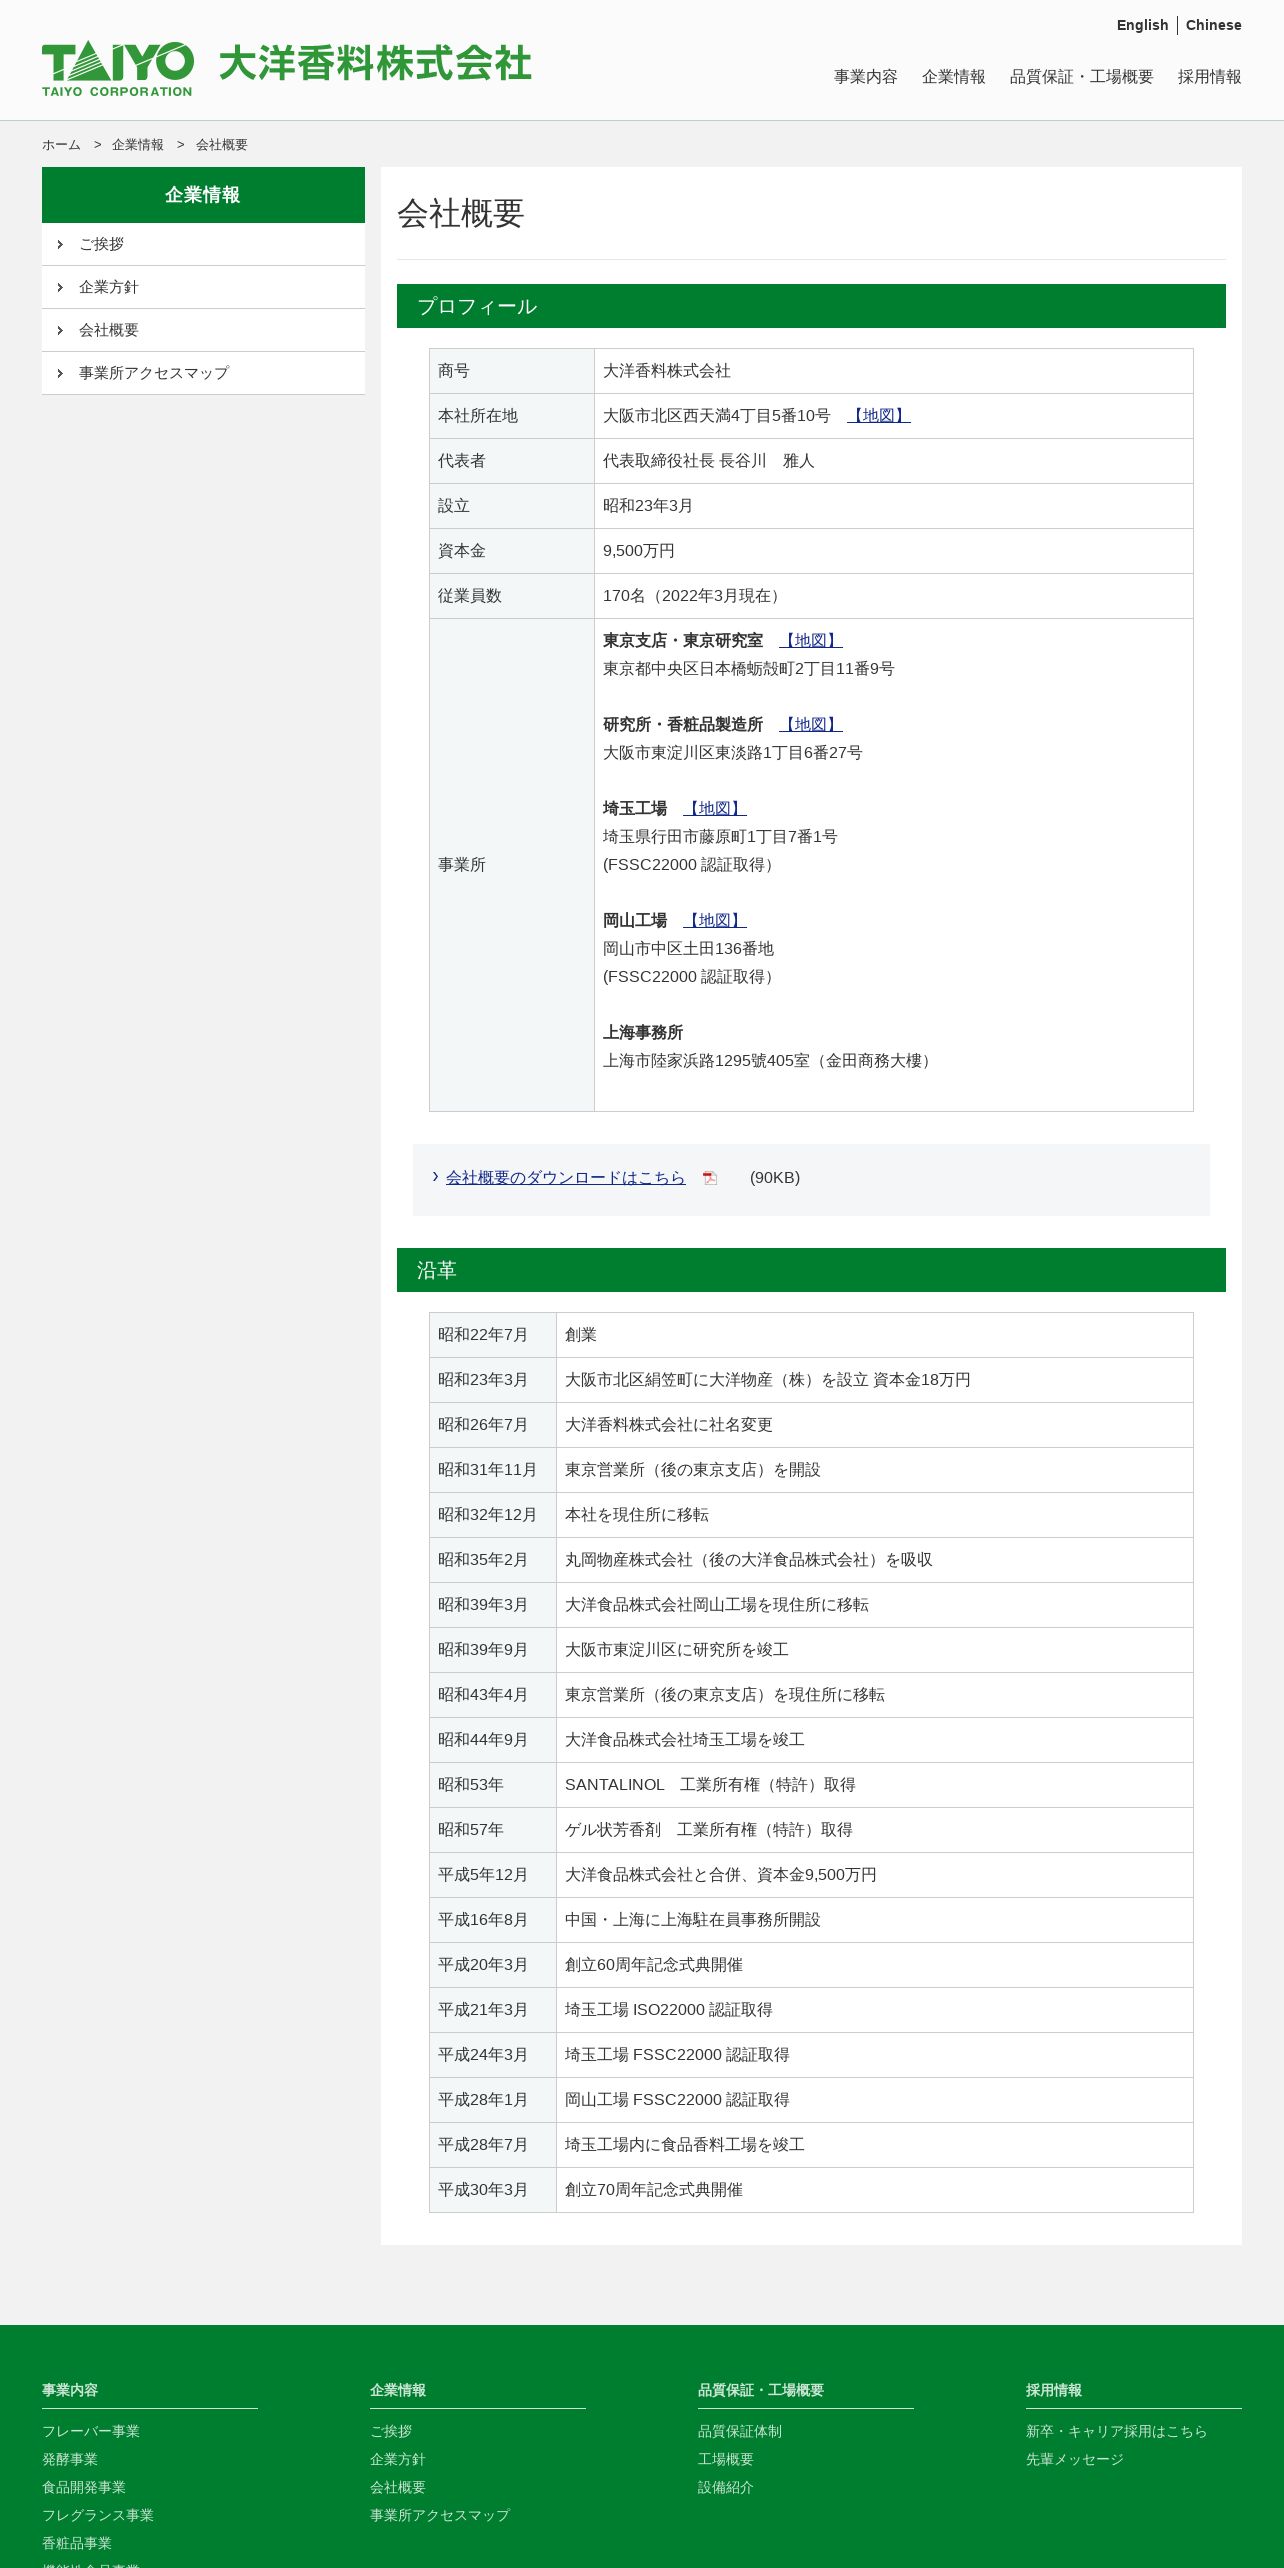Image resolution: width=1284 pixels, height=2568 pixels.
Task: Open 事業所アクセスマップ in the footer
Action: click(440, 2515)
